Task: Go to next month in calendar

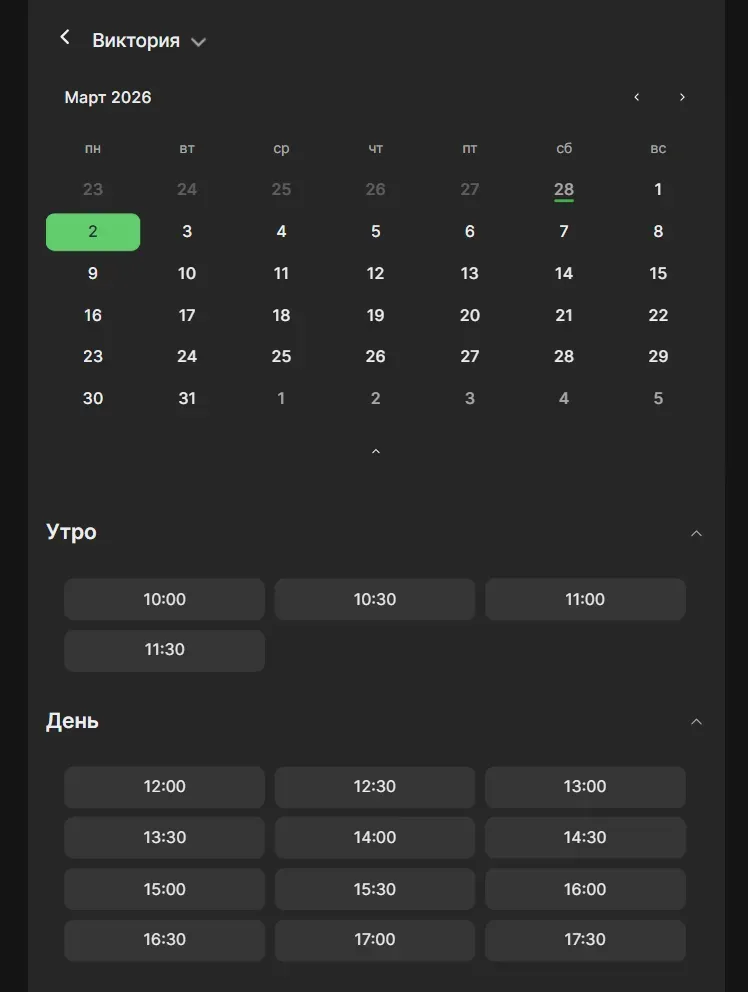Action: tap(682, 97)
